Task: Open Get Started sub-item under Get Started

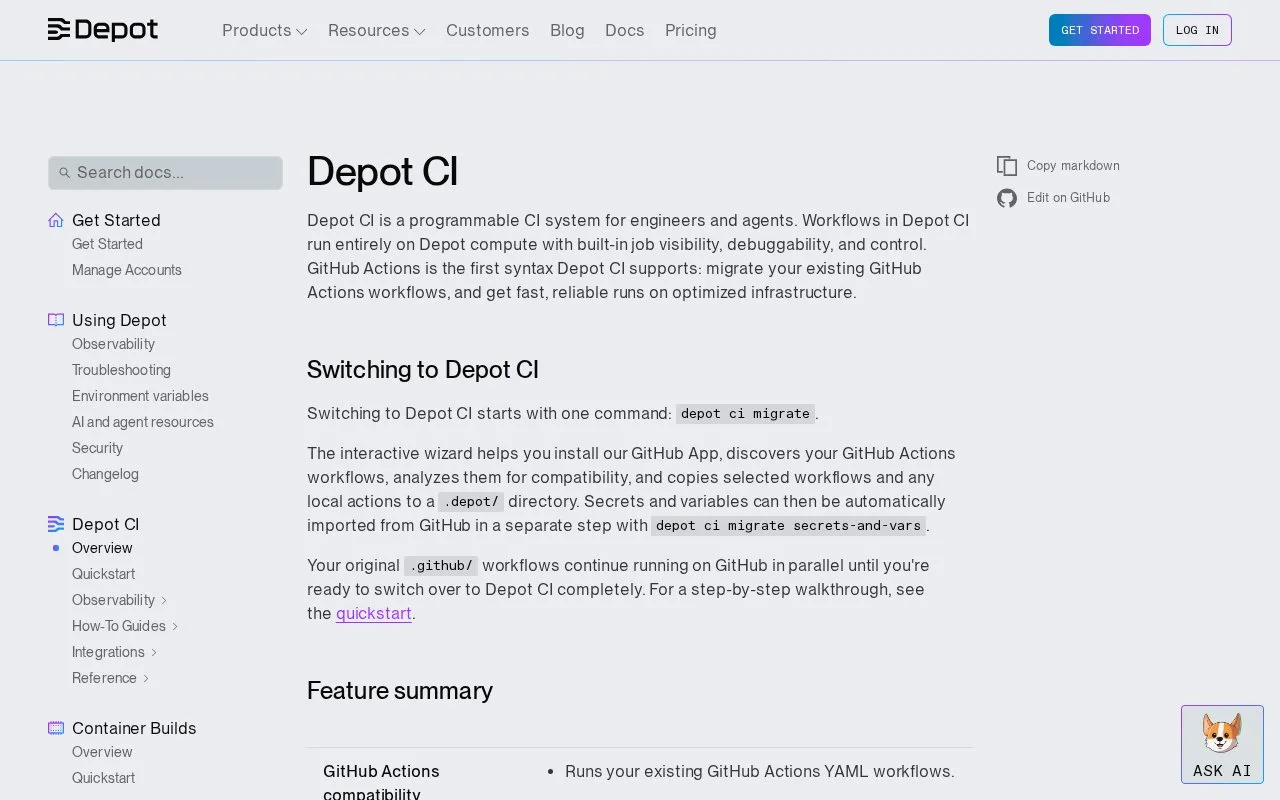Action: coord(107,244)
